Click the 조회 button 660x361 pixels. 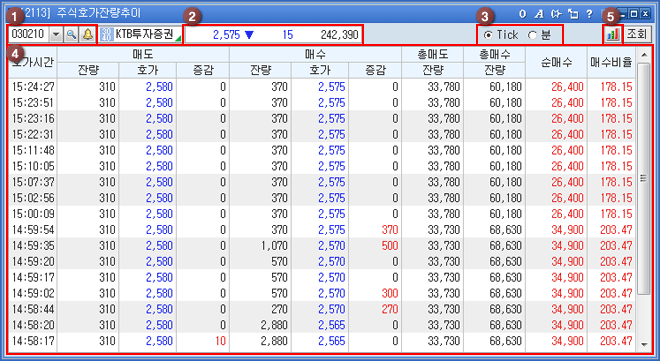(637, 34)
